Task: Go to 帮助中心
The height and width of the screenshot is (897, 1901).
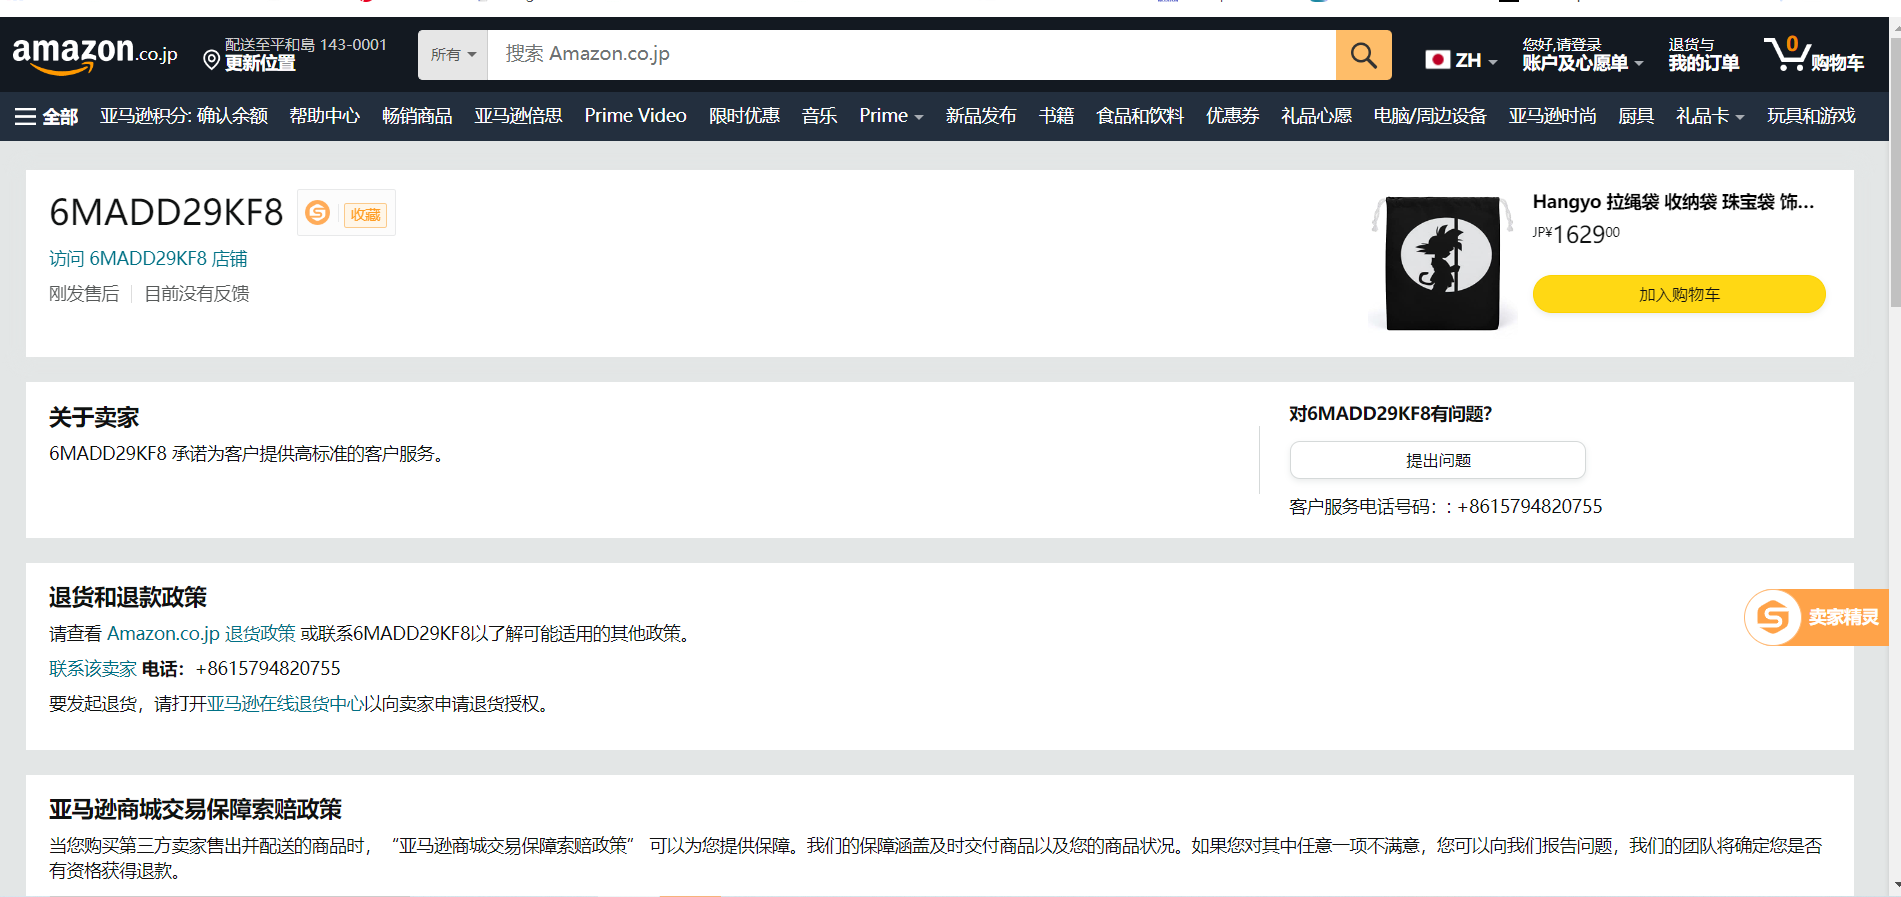Action: [x=325, y=116]
